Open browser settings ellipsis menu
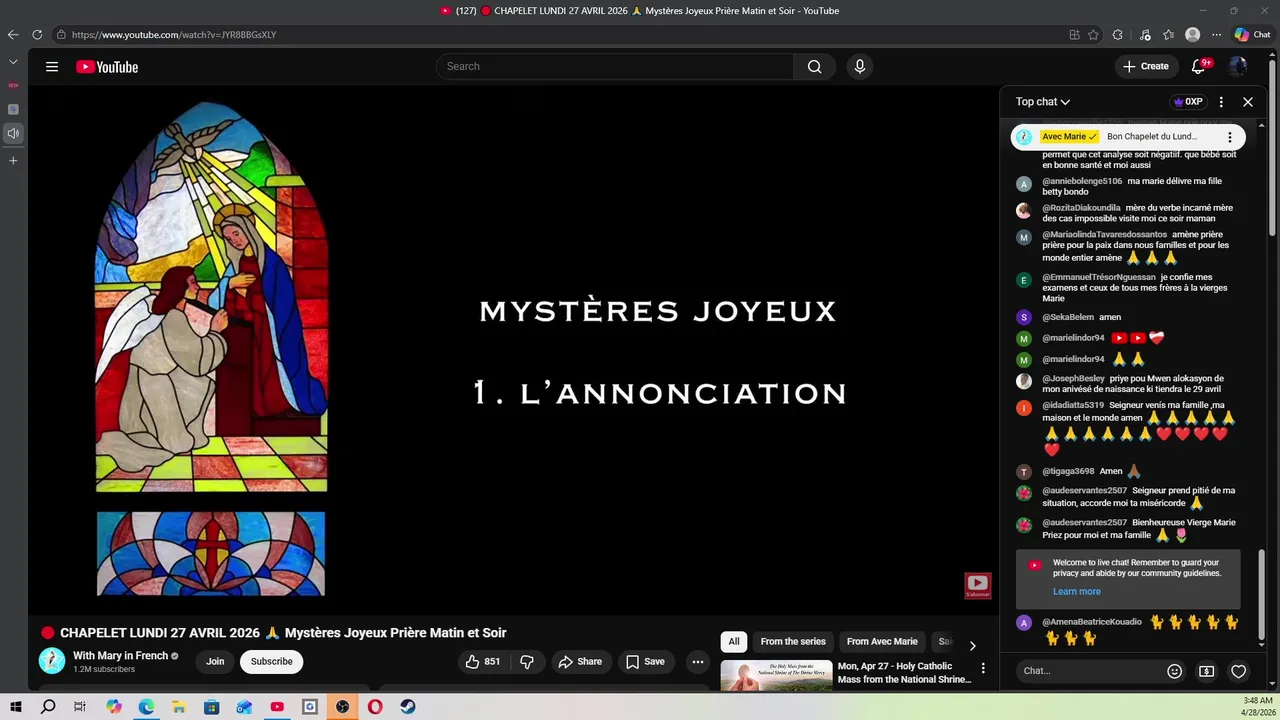 pyautogui.click(x=1216, y=34)
